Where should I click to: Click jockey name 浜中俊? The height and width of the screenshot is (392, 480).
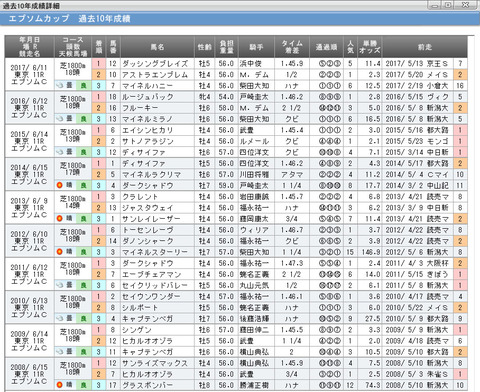(x=251, y=63)
